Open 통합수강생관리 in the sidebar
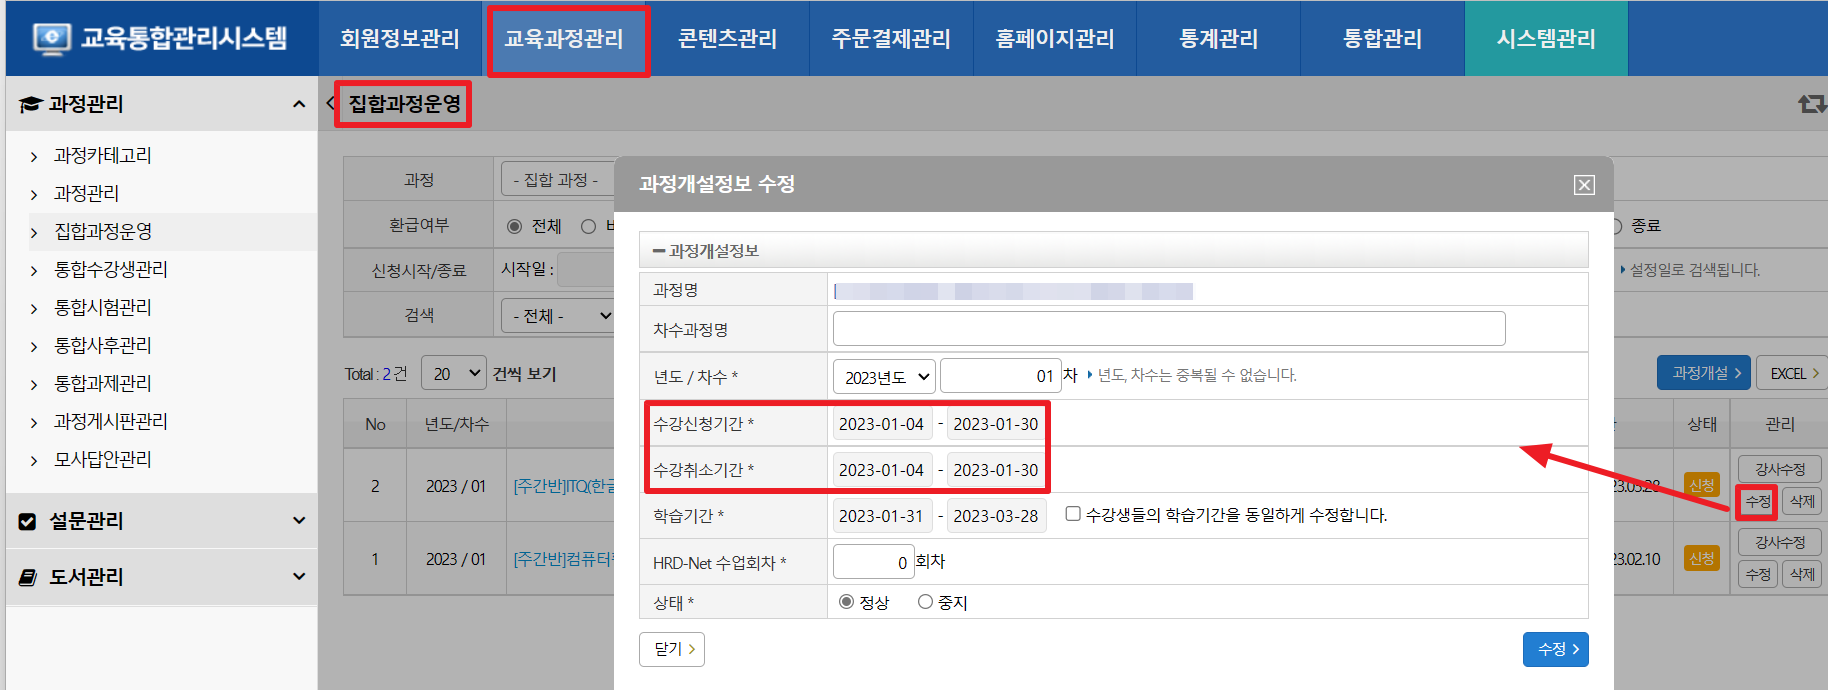This screenshot has height=690, width=1828. coord(111,269)
